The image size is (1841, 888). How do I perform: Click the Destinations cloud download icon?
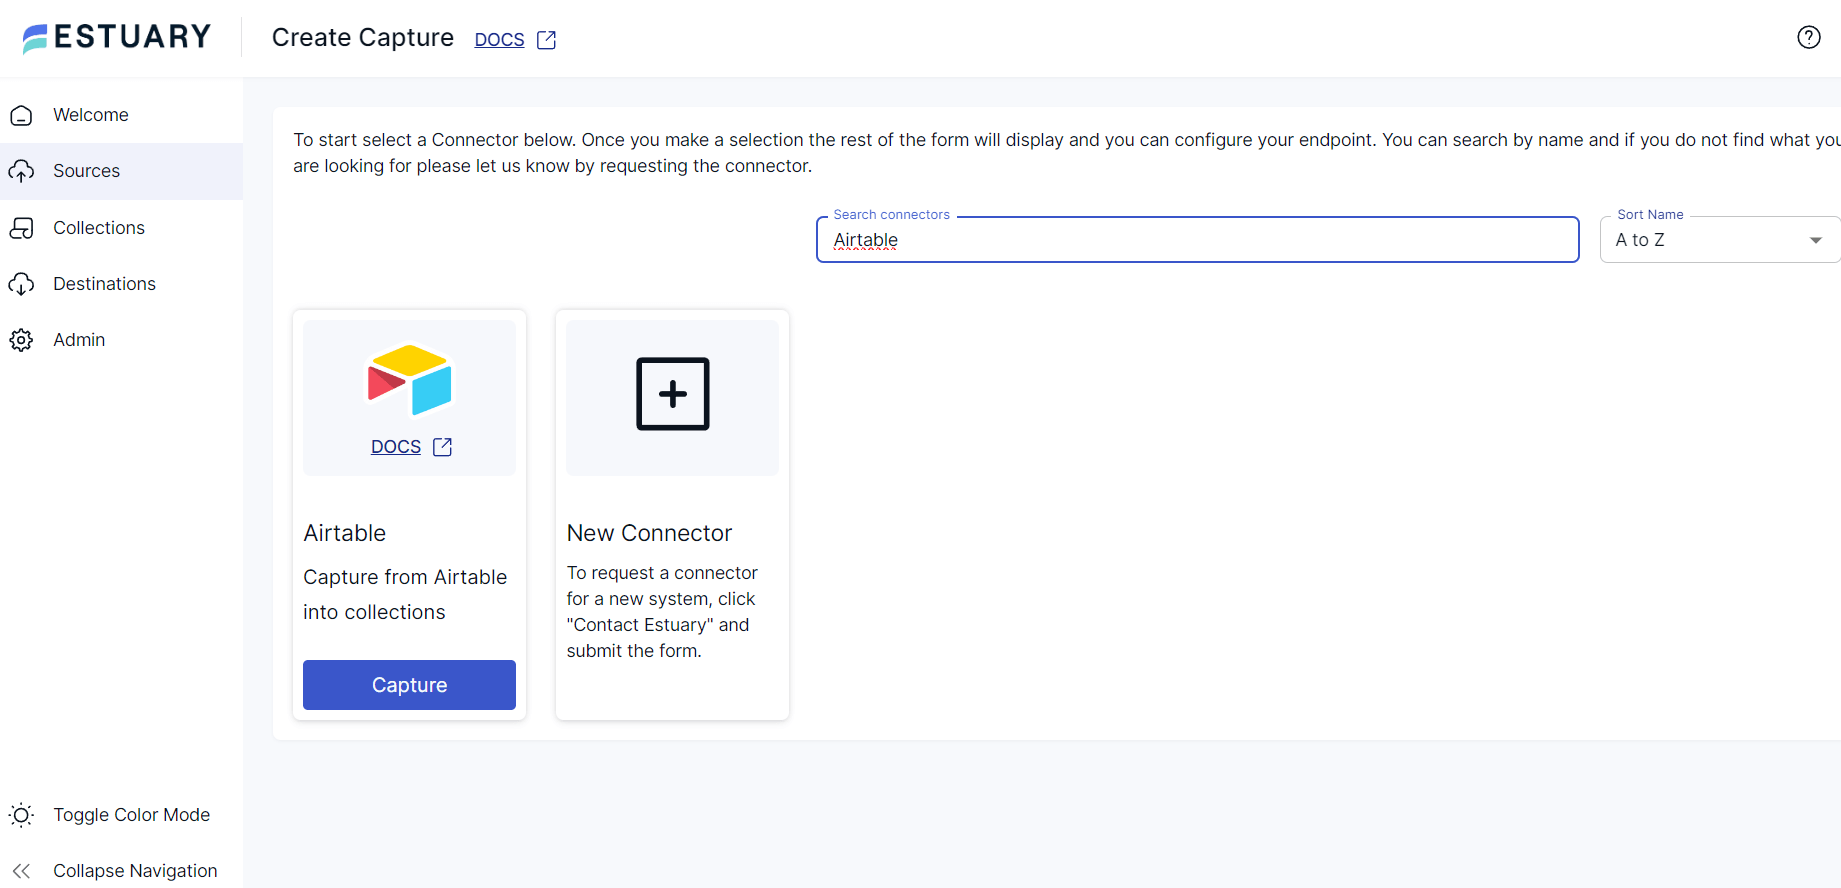pos(21,284)
